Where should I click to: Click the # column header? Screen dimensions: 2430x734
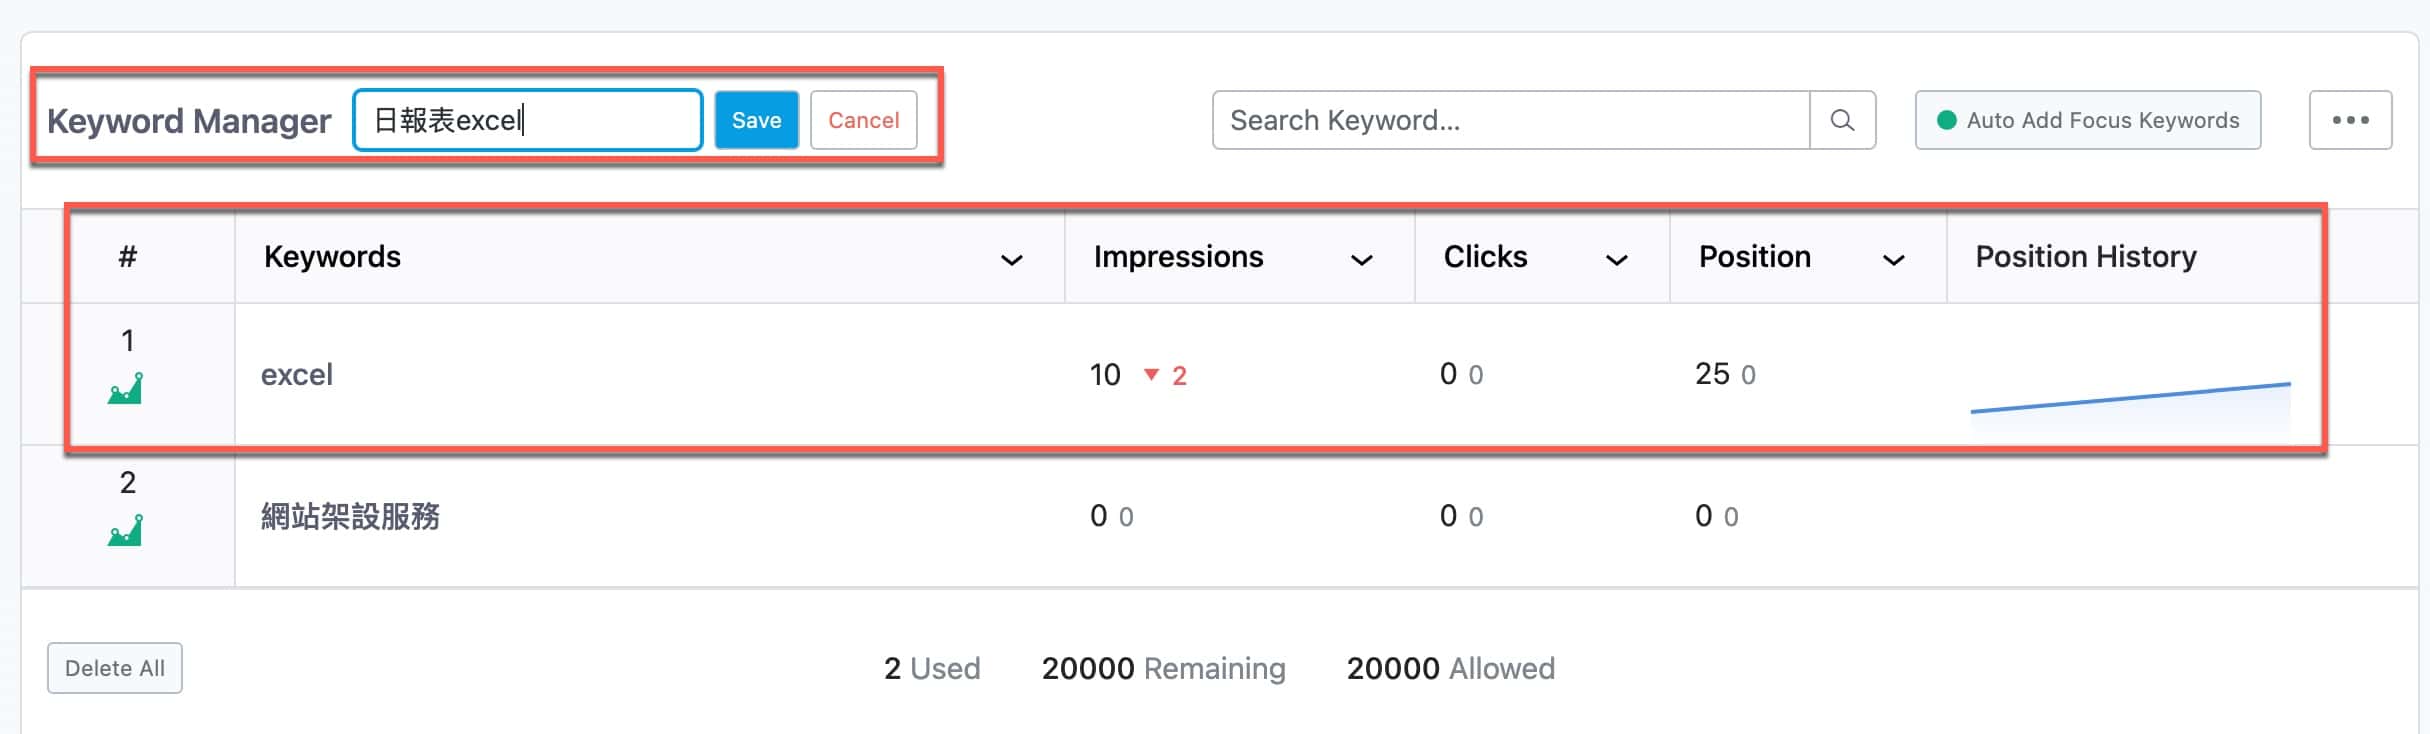[x=127, y=257]
